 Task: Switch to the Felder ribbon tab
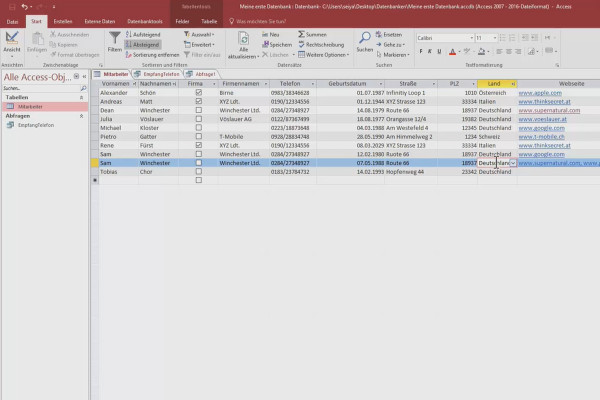point(182,21)
